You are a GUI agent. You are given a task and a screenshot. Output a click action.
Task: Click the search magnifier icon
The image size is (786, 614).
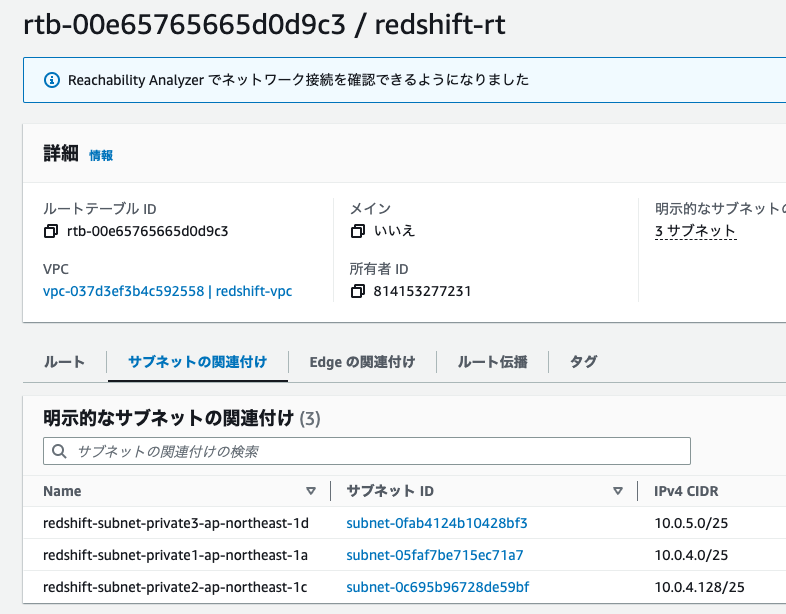[59, 451]
